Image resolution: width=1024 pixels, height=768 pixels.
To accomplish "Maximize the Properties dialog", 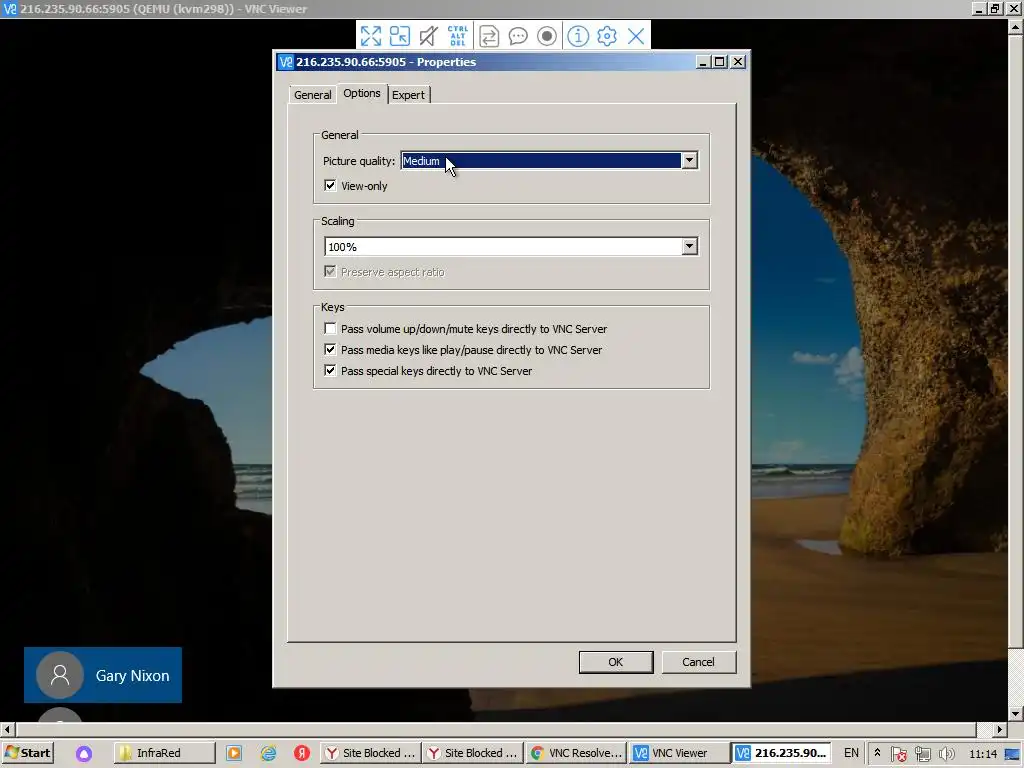I will 720,61.
